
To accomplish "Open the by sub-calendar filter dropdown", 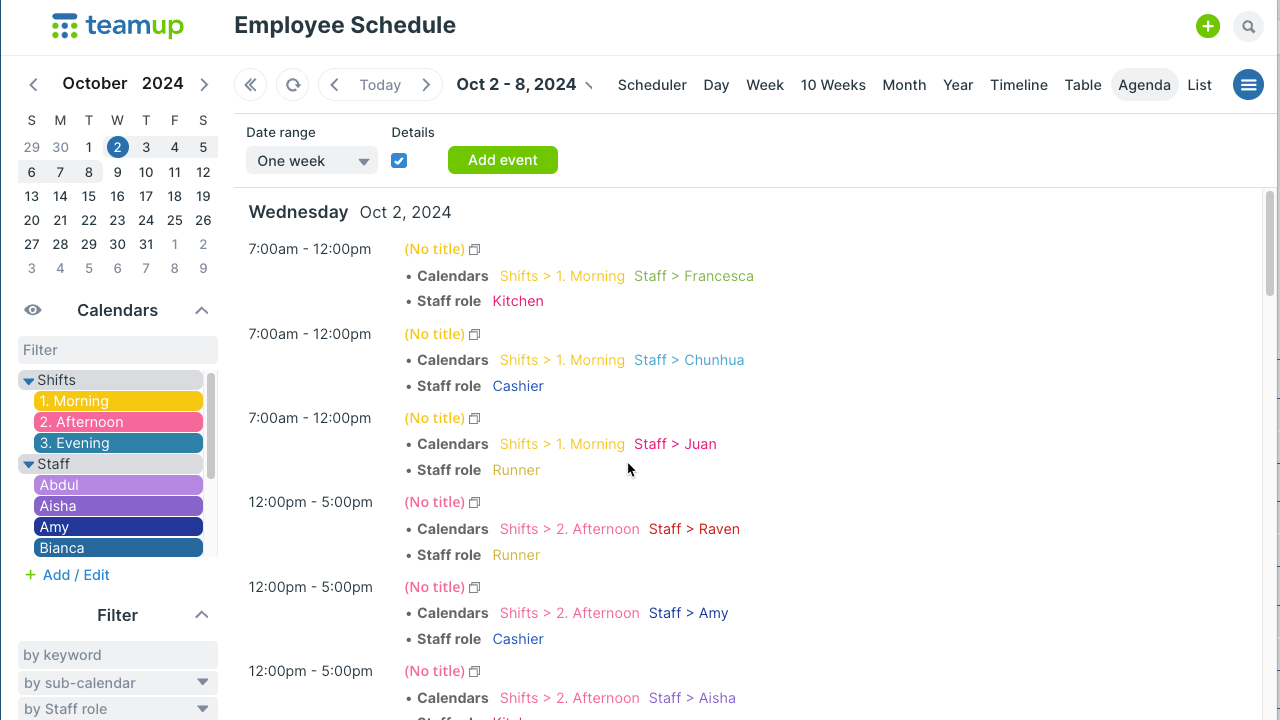I will tap(118, 683).
